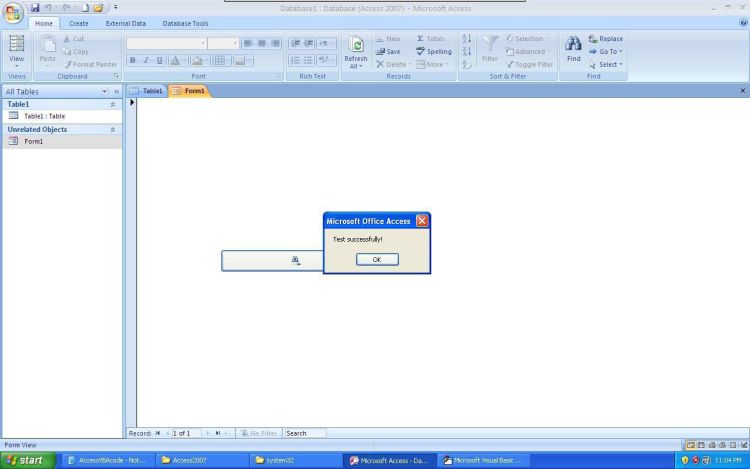Collapse the Unrelated Objects group
Viewport: 750px width, 469px height.
pos(112,130)
